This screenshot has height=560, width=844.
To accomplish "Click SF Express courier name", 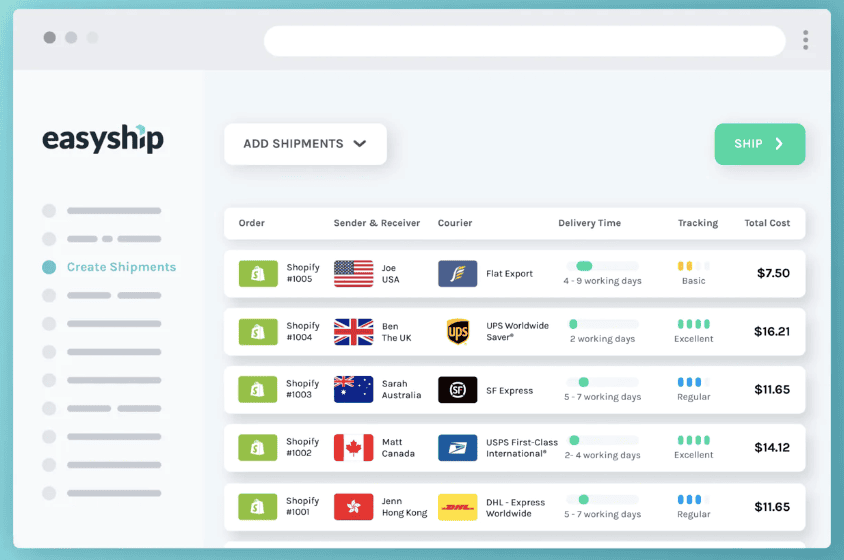I will pyautogui.click(x=509, y=390).
